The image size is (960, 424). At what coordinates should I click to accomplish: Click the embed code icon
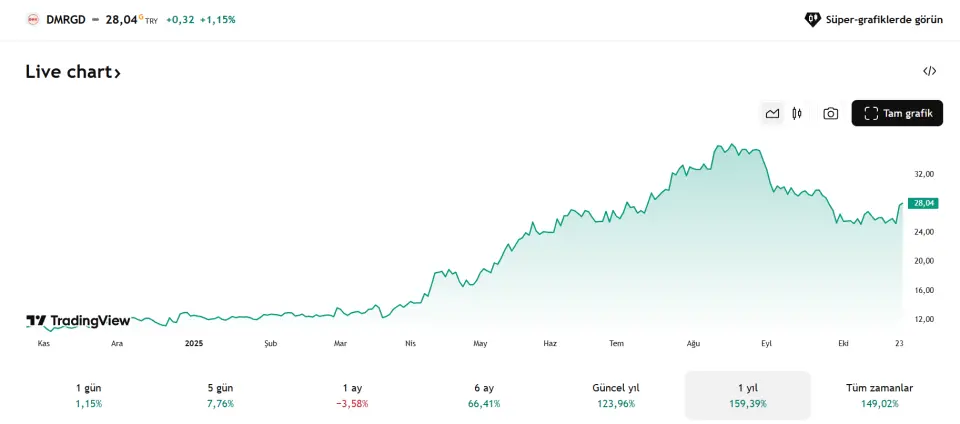coord(929,71)
